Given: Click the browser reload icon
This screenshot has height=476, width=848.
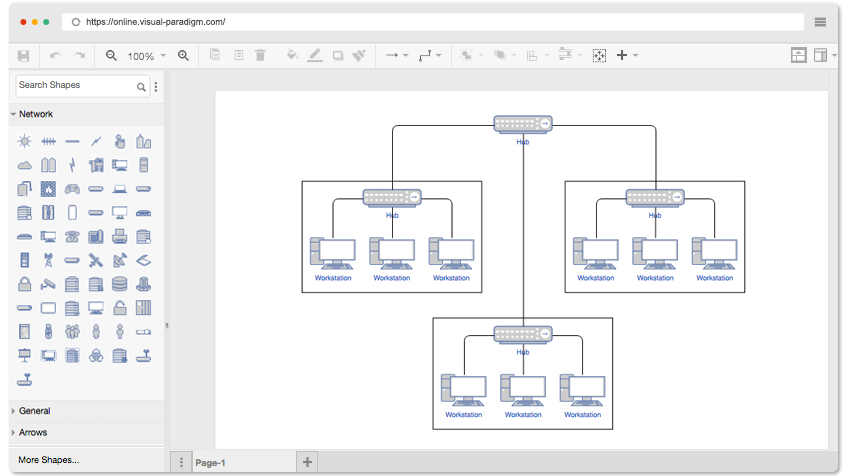Looking at the screenshot, I should point(76,22).
